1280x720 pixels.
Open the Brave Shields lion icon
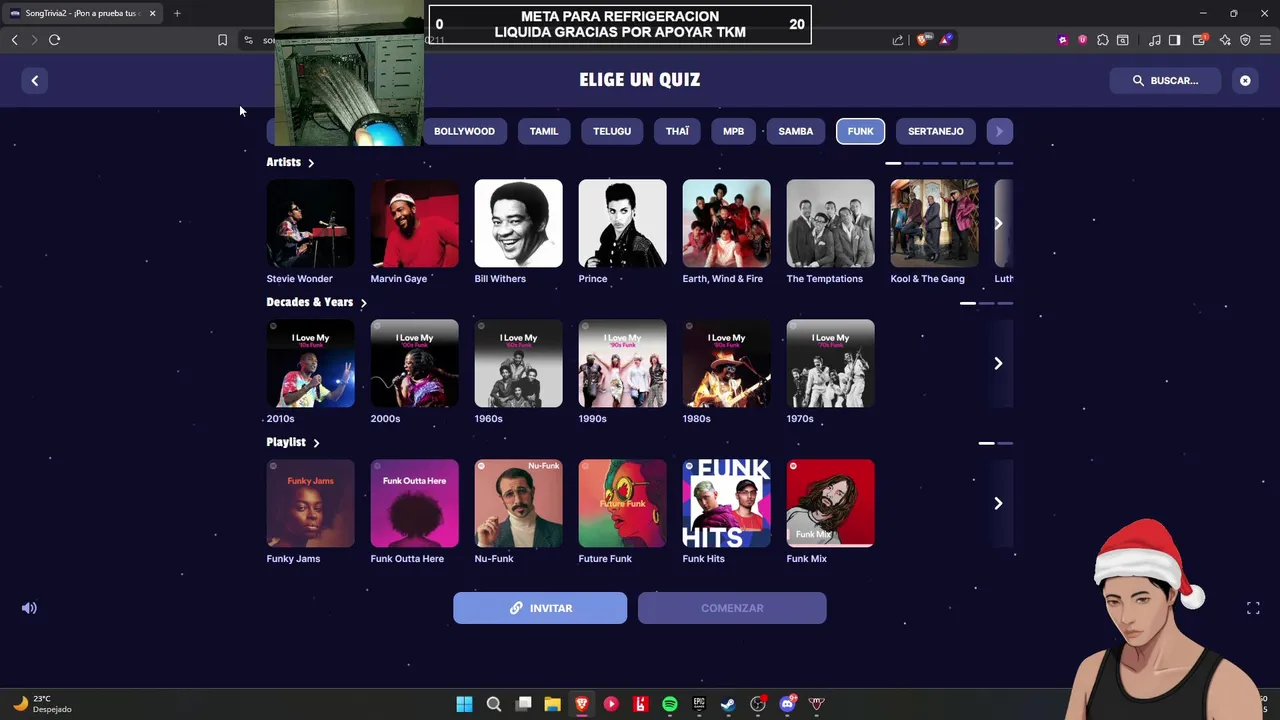(923, 40)
